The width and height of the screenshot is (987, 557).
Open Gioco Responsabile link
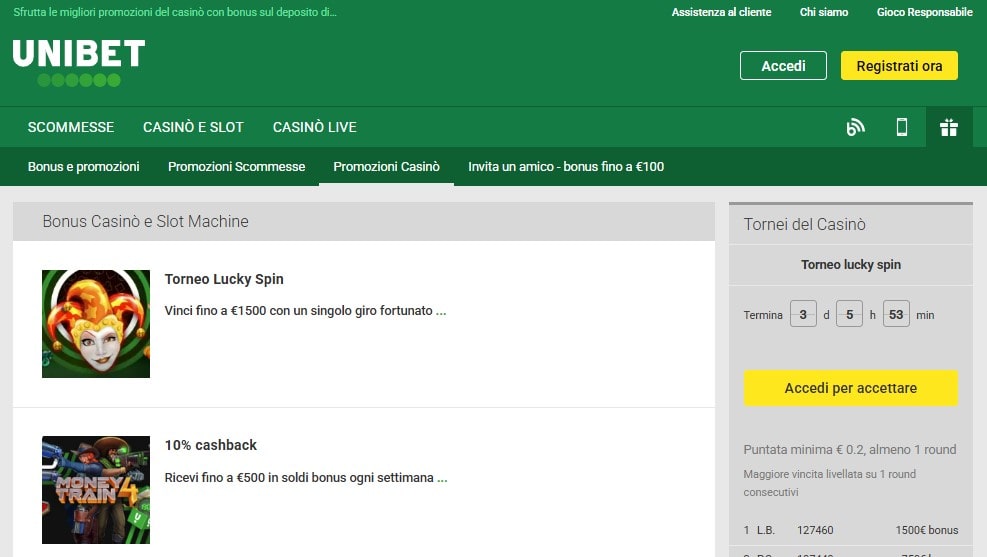pos(925,12)
